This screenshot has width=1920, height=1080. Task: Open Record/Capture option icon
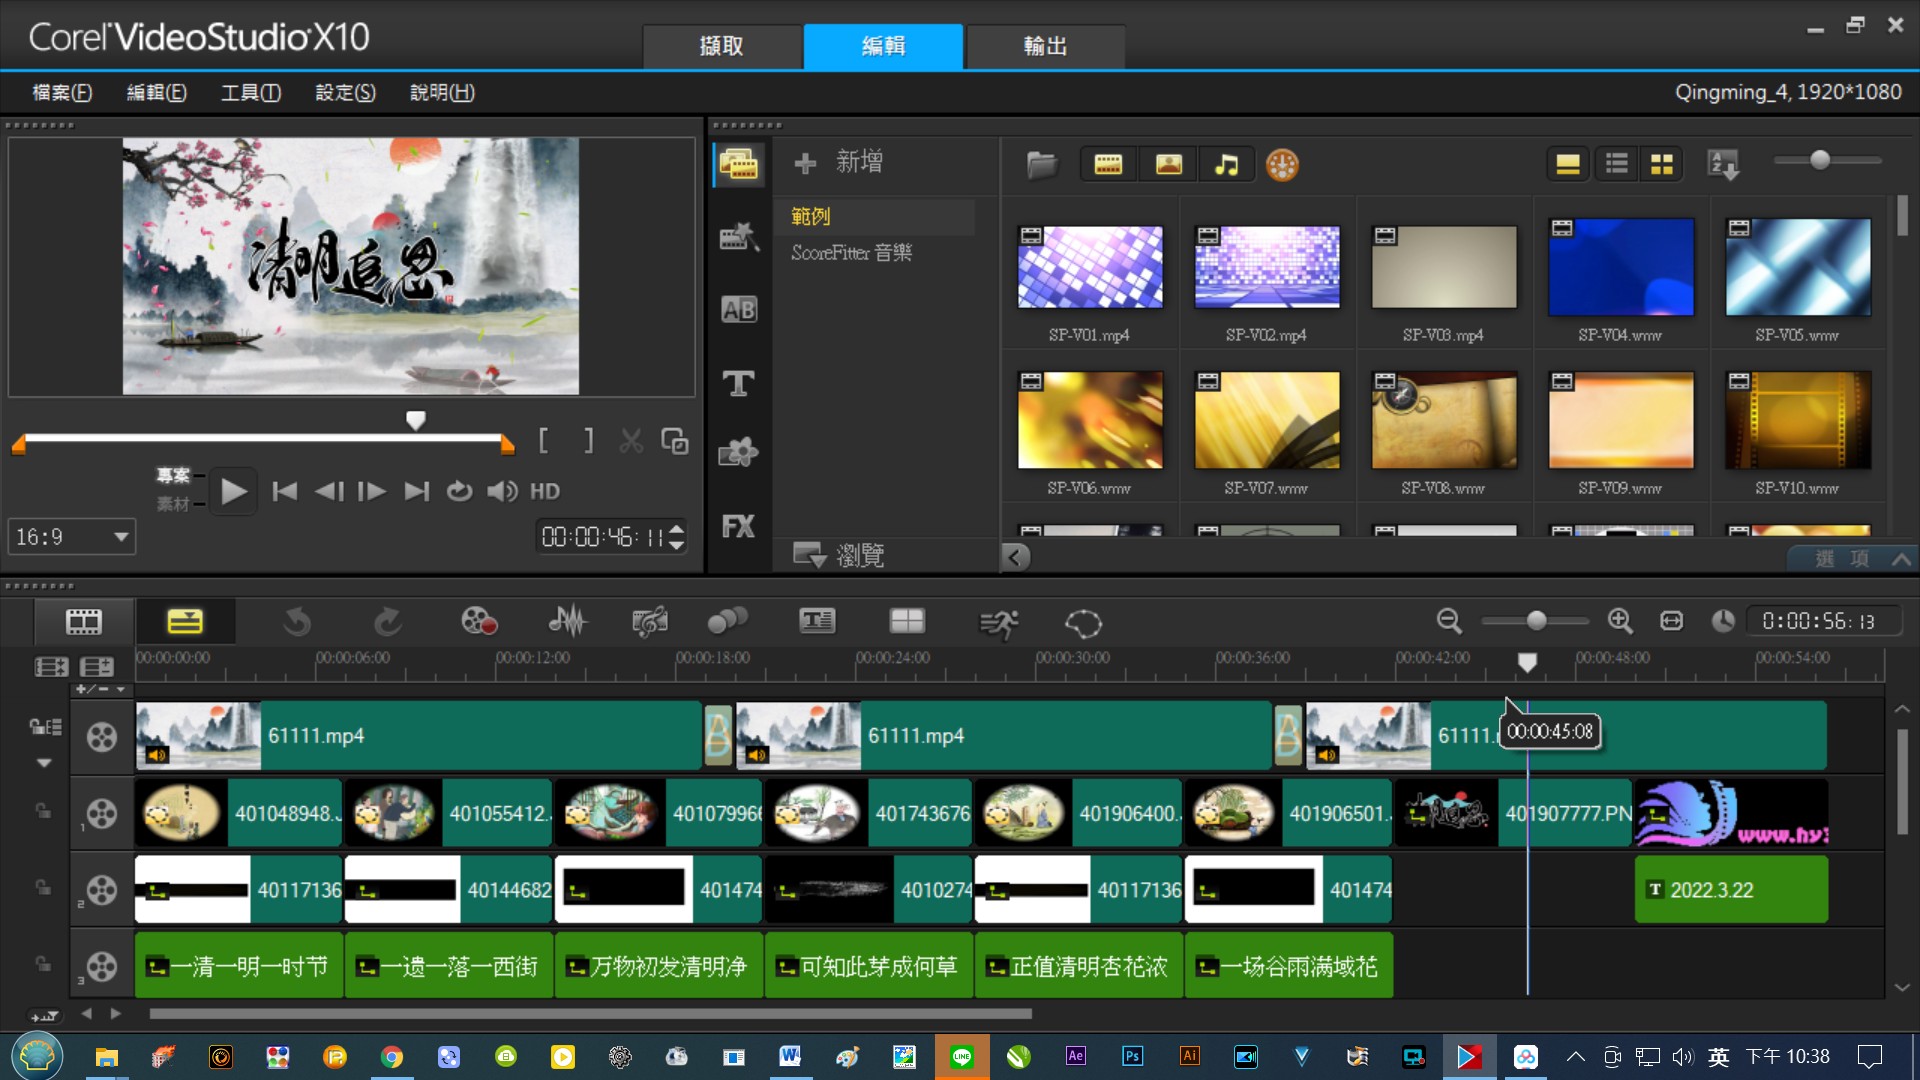click(479, 622)
